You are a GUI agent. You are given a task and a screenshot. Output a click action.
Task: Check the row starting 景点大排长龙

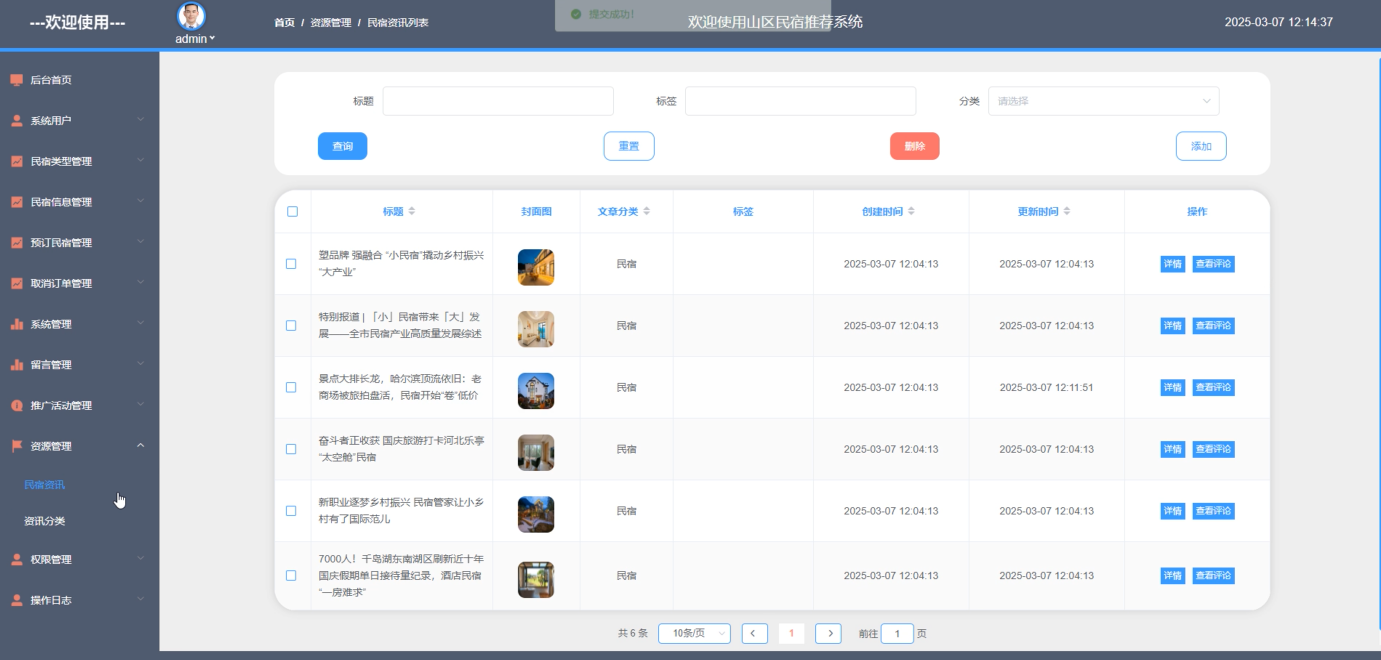(292, 387)
